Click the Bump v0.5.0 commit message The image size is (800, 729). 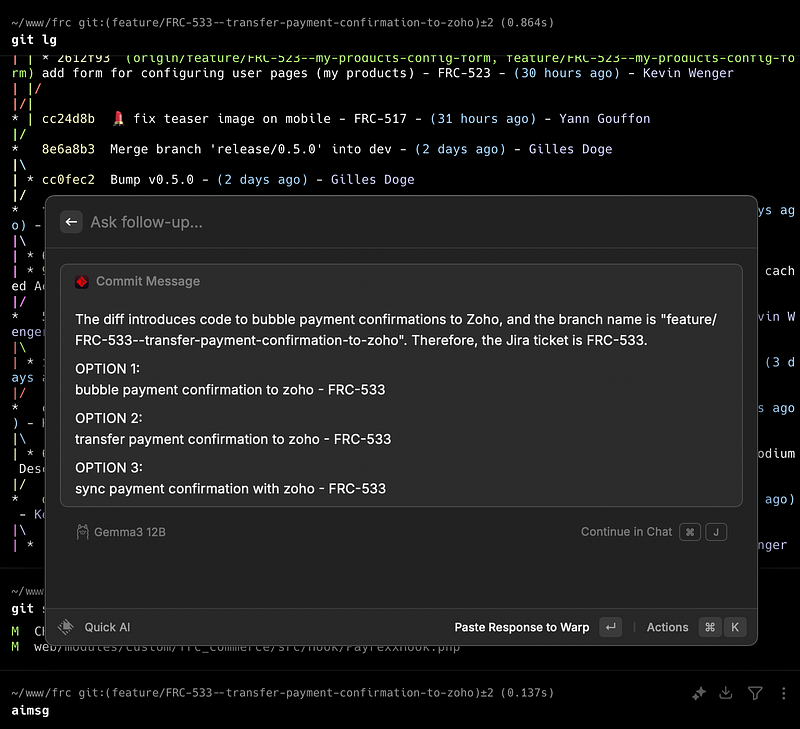click(152, 180)
